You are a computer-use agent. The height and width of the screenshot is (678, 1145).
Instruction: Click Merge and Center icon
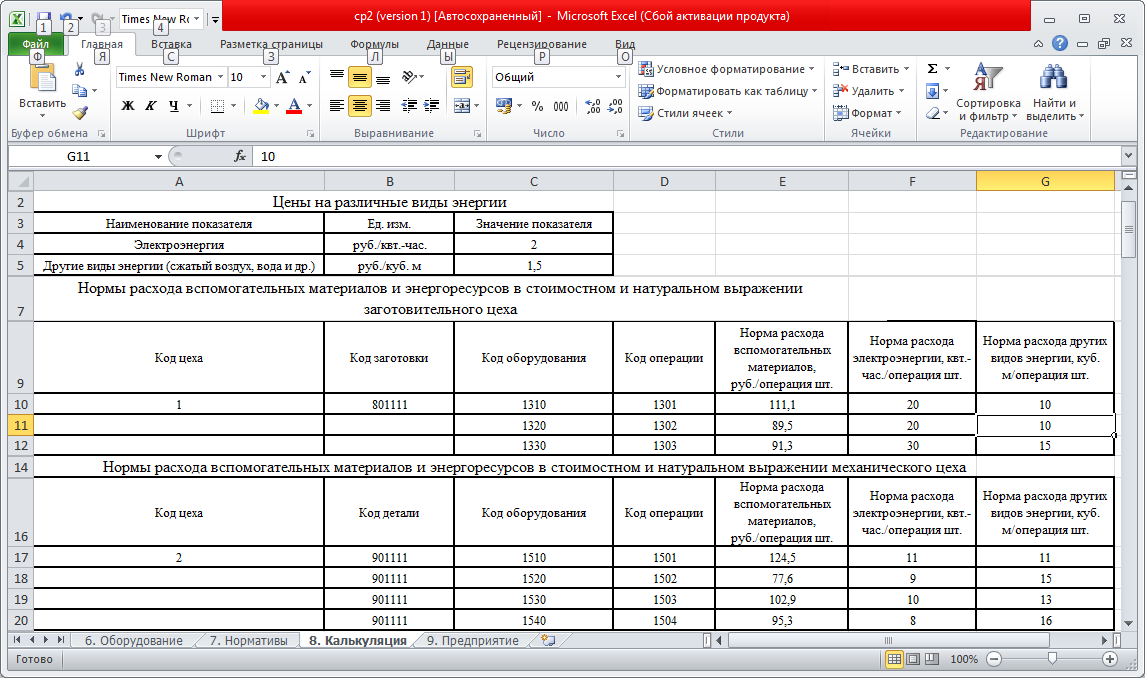(x=462, y=106)
